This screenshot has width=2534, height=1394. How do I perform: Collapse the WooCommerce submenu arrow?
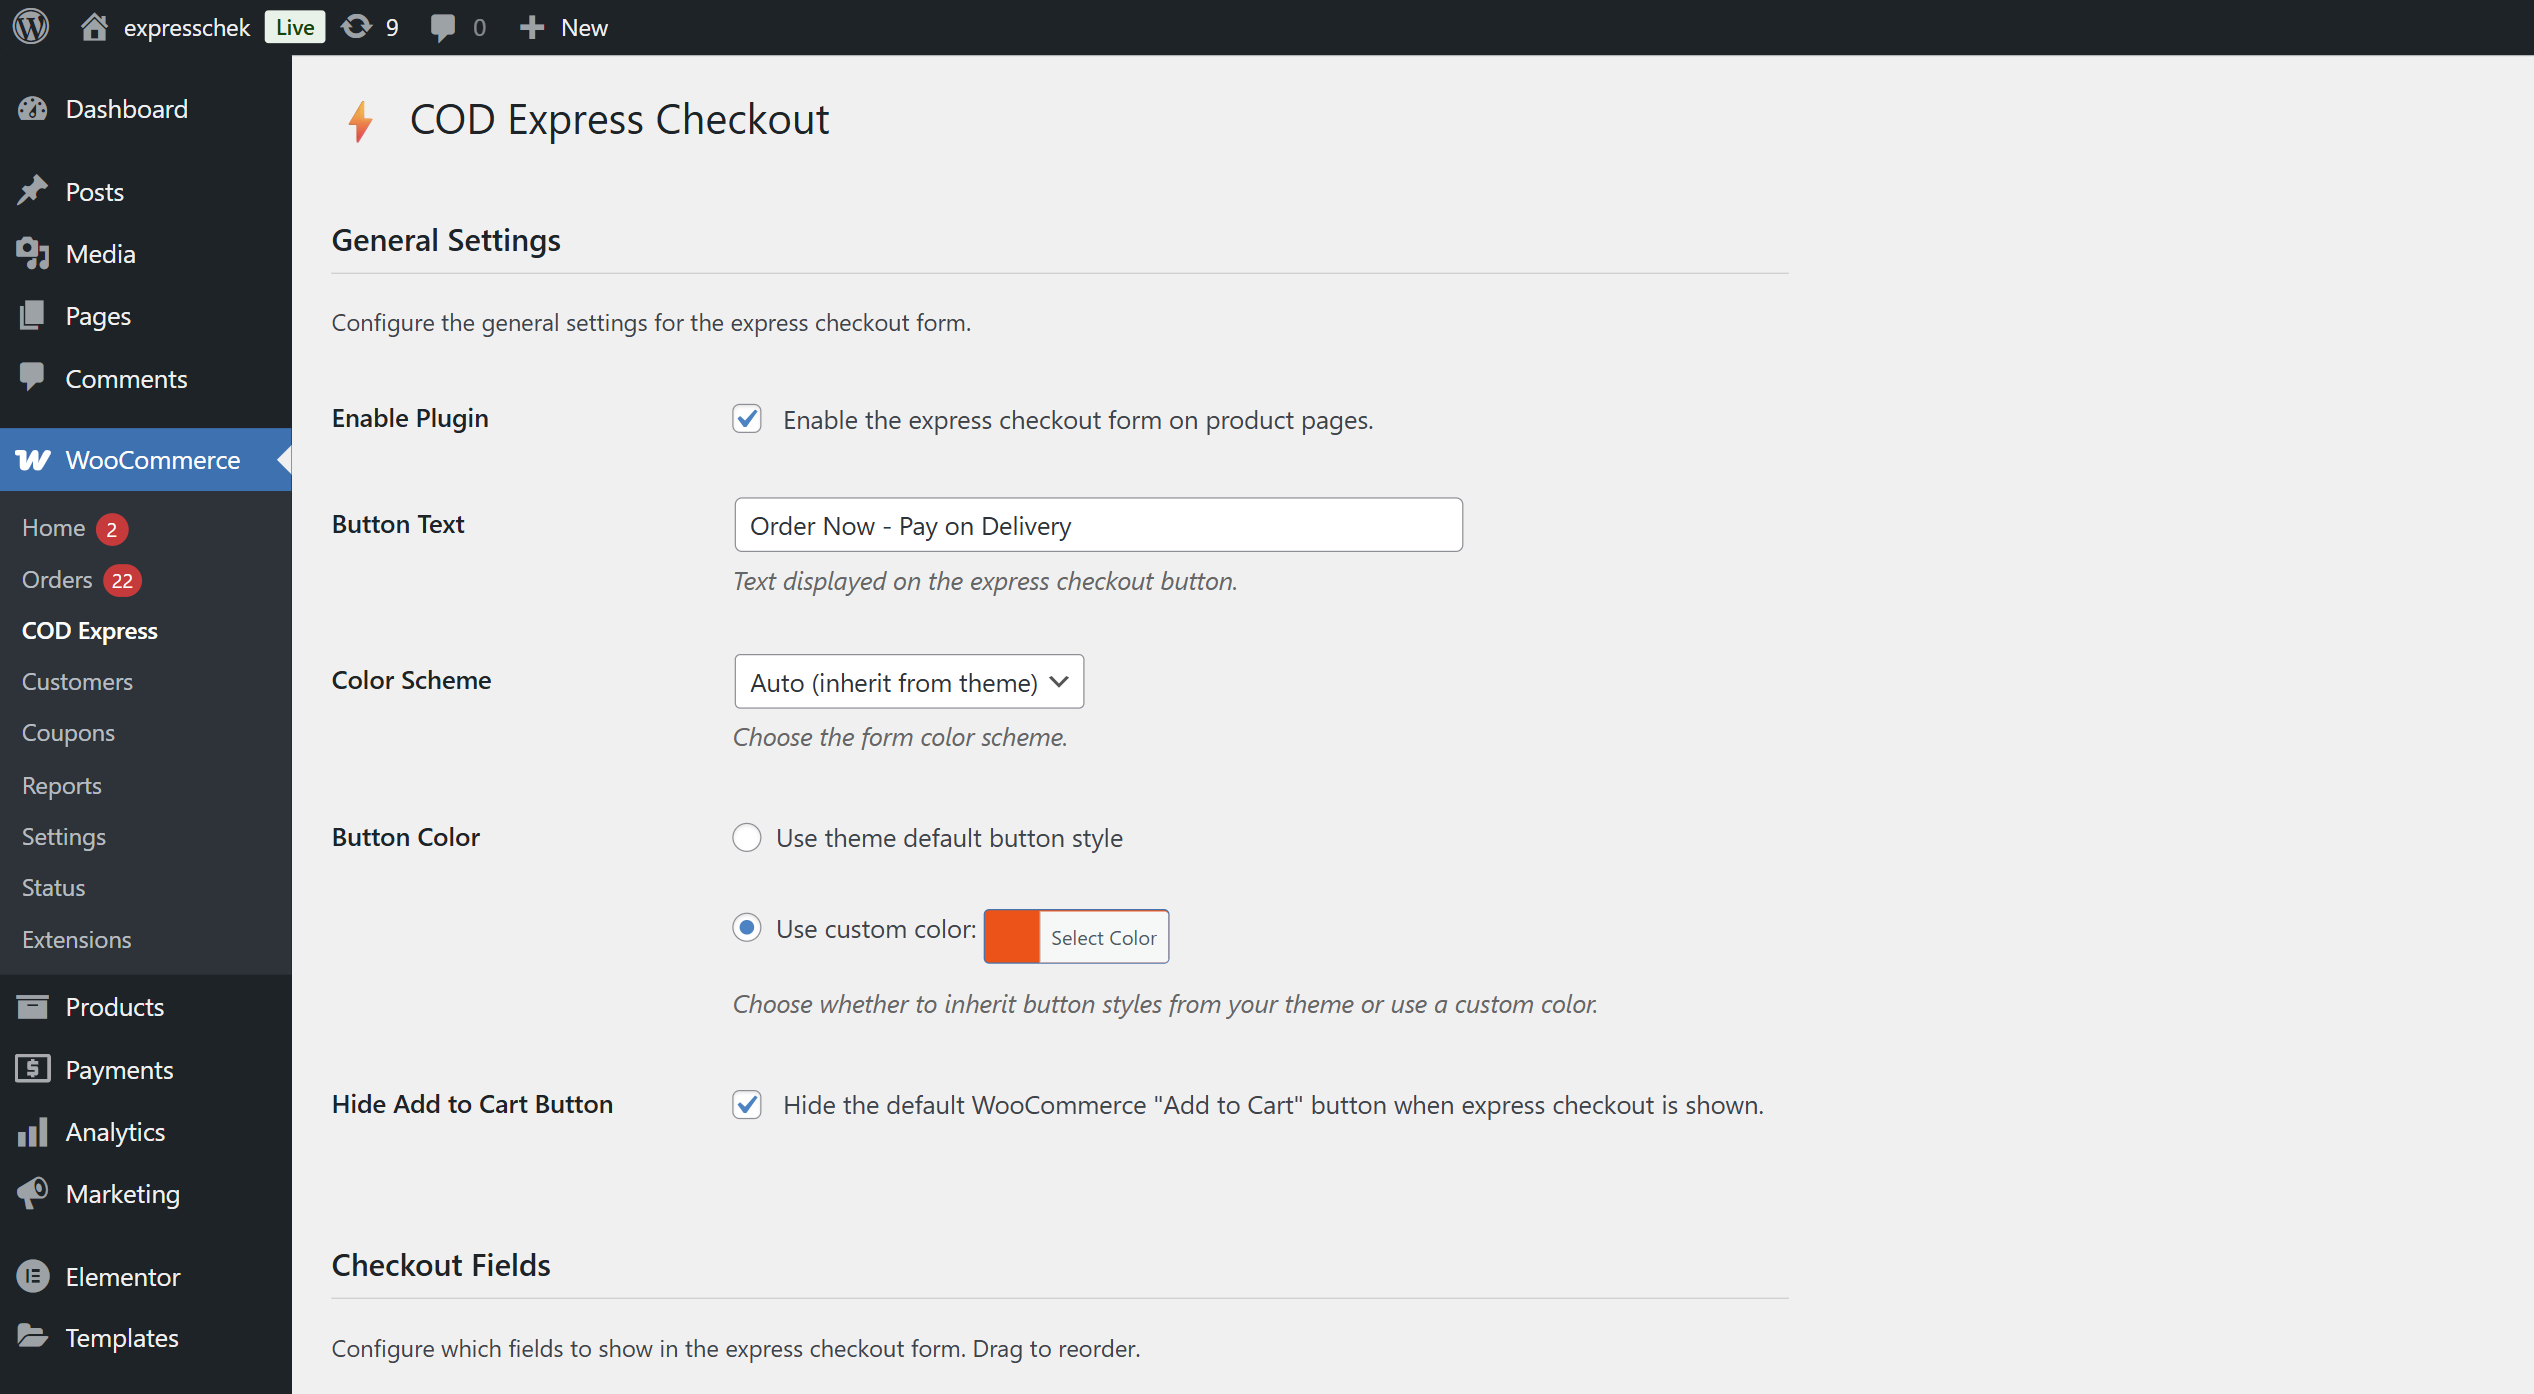[x=285, y=460]
